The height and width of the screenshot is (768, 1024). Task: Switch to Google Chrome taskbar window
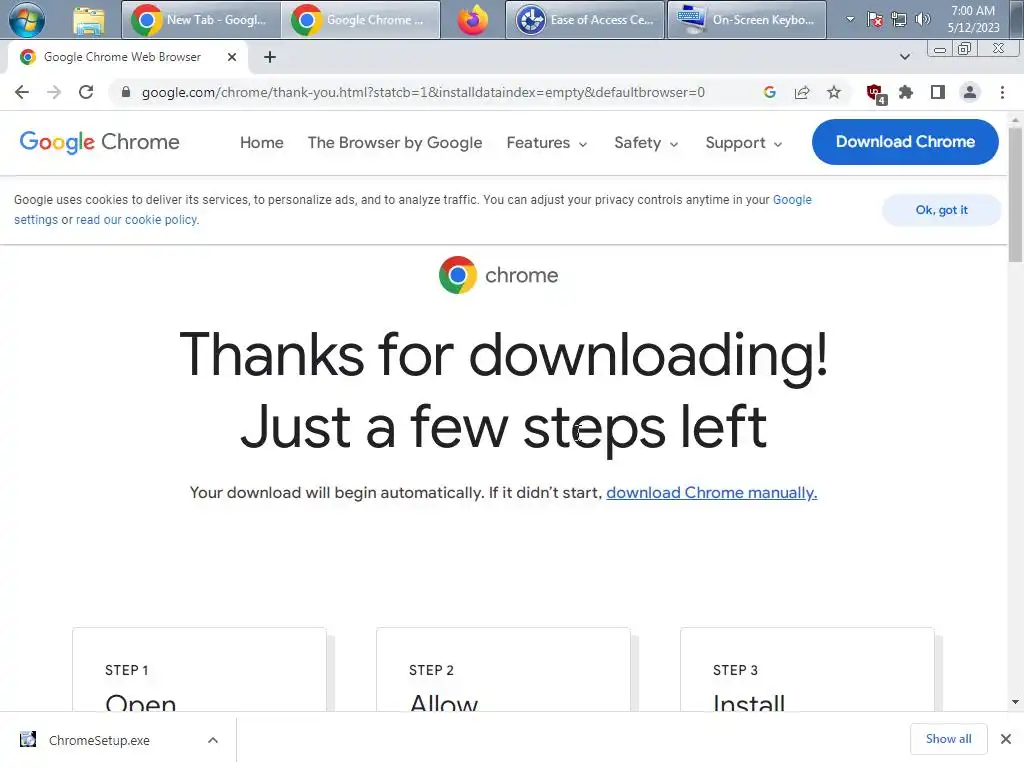click(x=360, y=20)
